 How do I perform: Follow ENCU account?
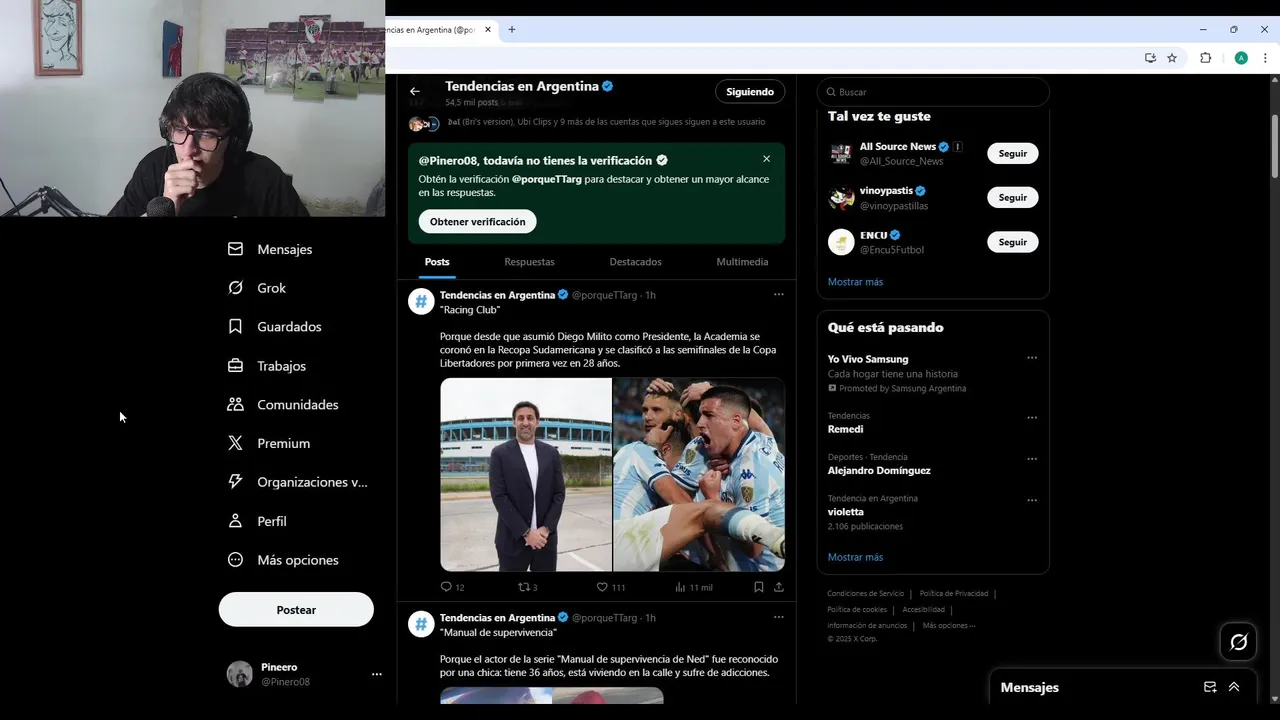tap(1013, 242)
